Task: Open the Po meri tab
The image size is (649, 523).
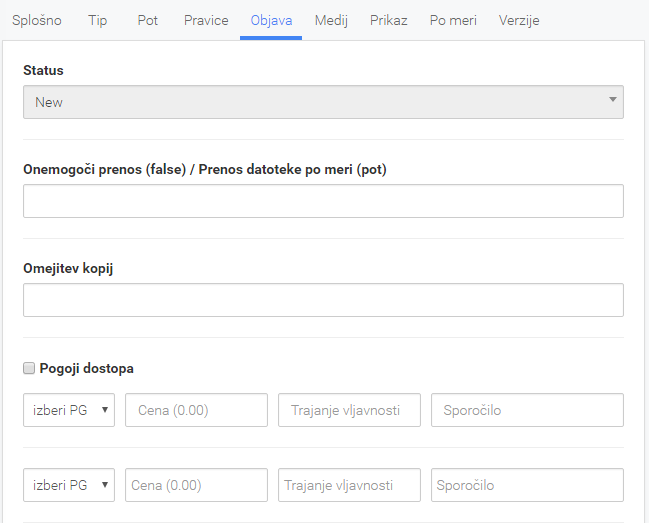Action: pos(453,20)
